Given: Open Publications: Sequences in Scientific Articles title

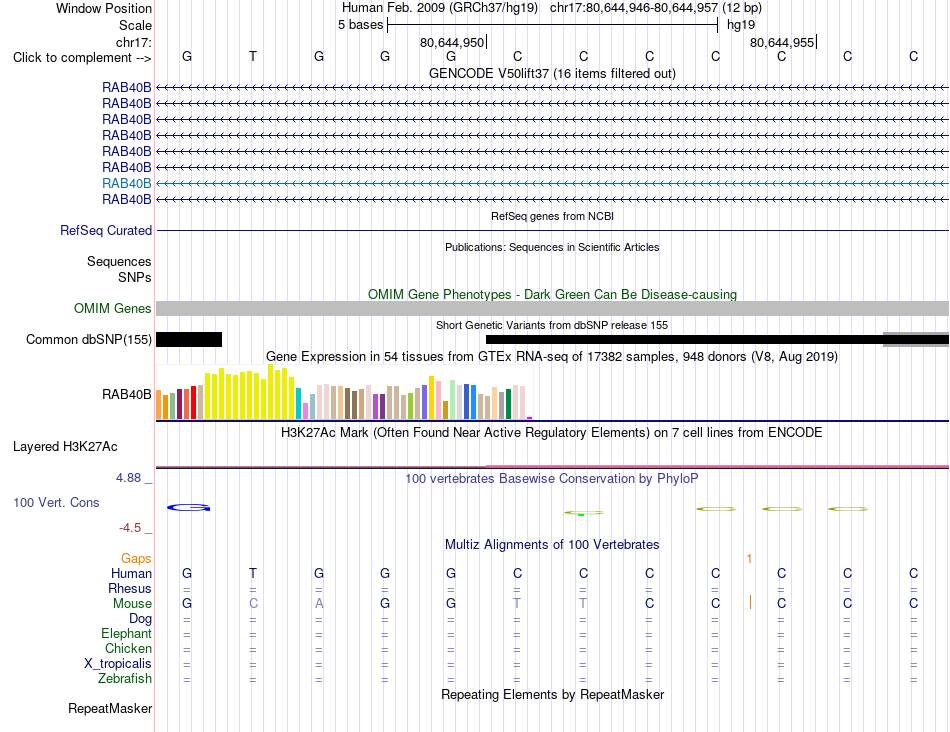Looking at the screenshot, I should pyautogui.click(x=552, y=247).
